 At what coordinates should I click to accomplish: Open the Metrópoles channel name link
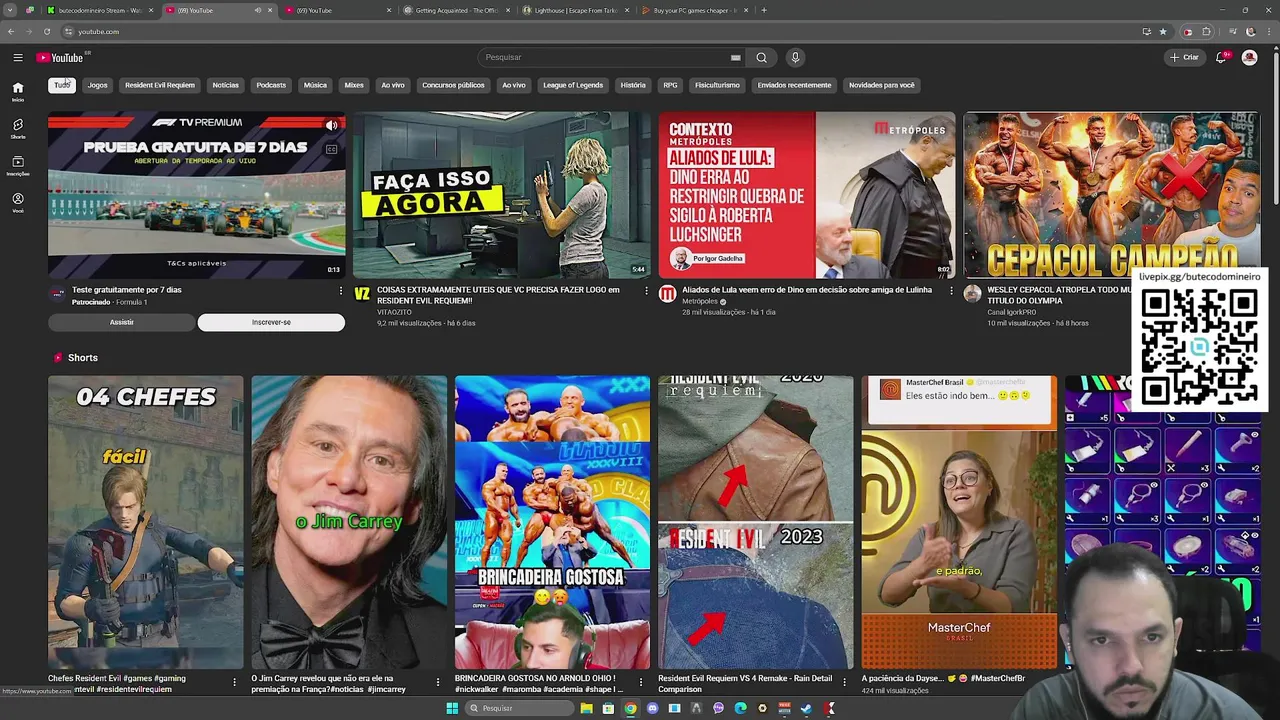700,301
